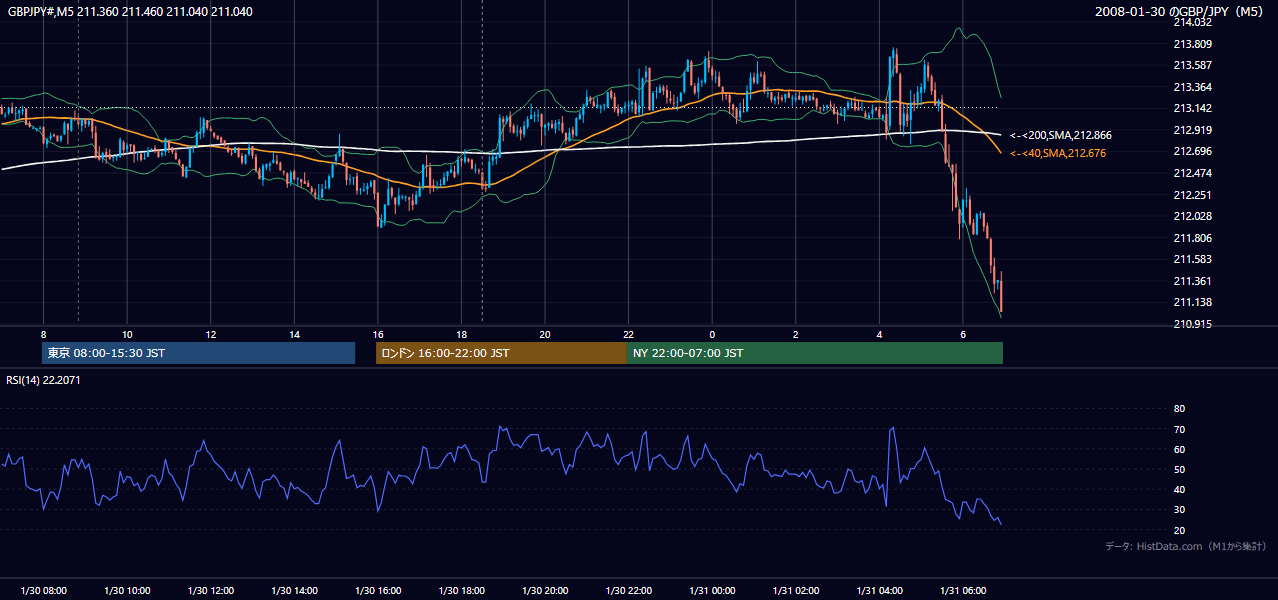Click RSI axis level 60

1179,449
